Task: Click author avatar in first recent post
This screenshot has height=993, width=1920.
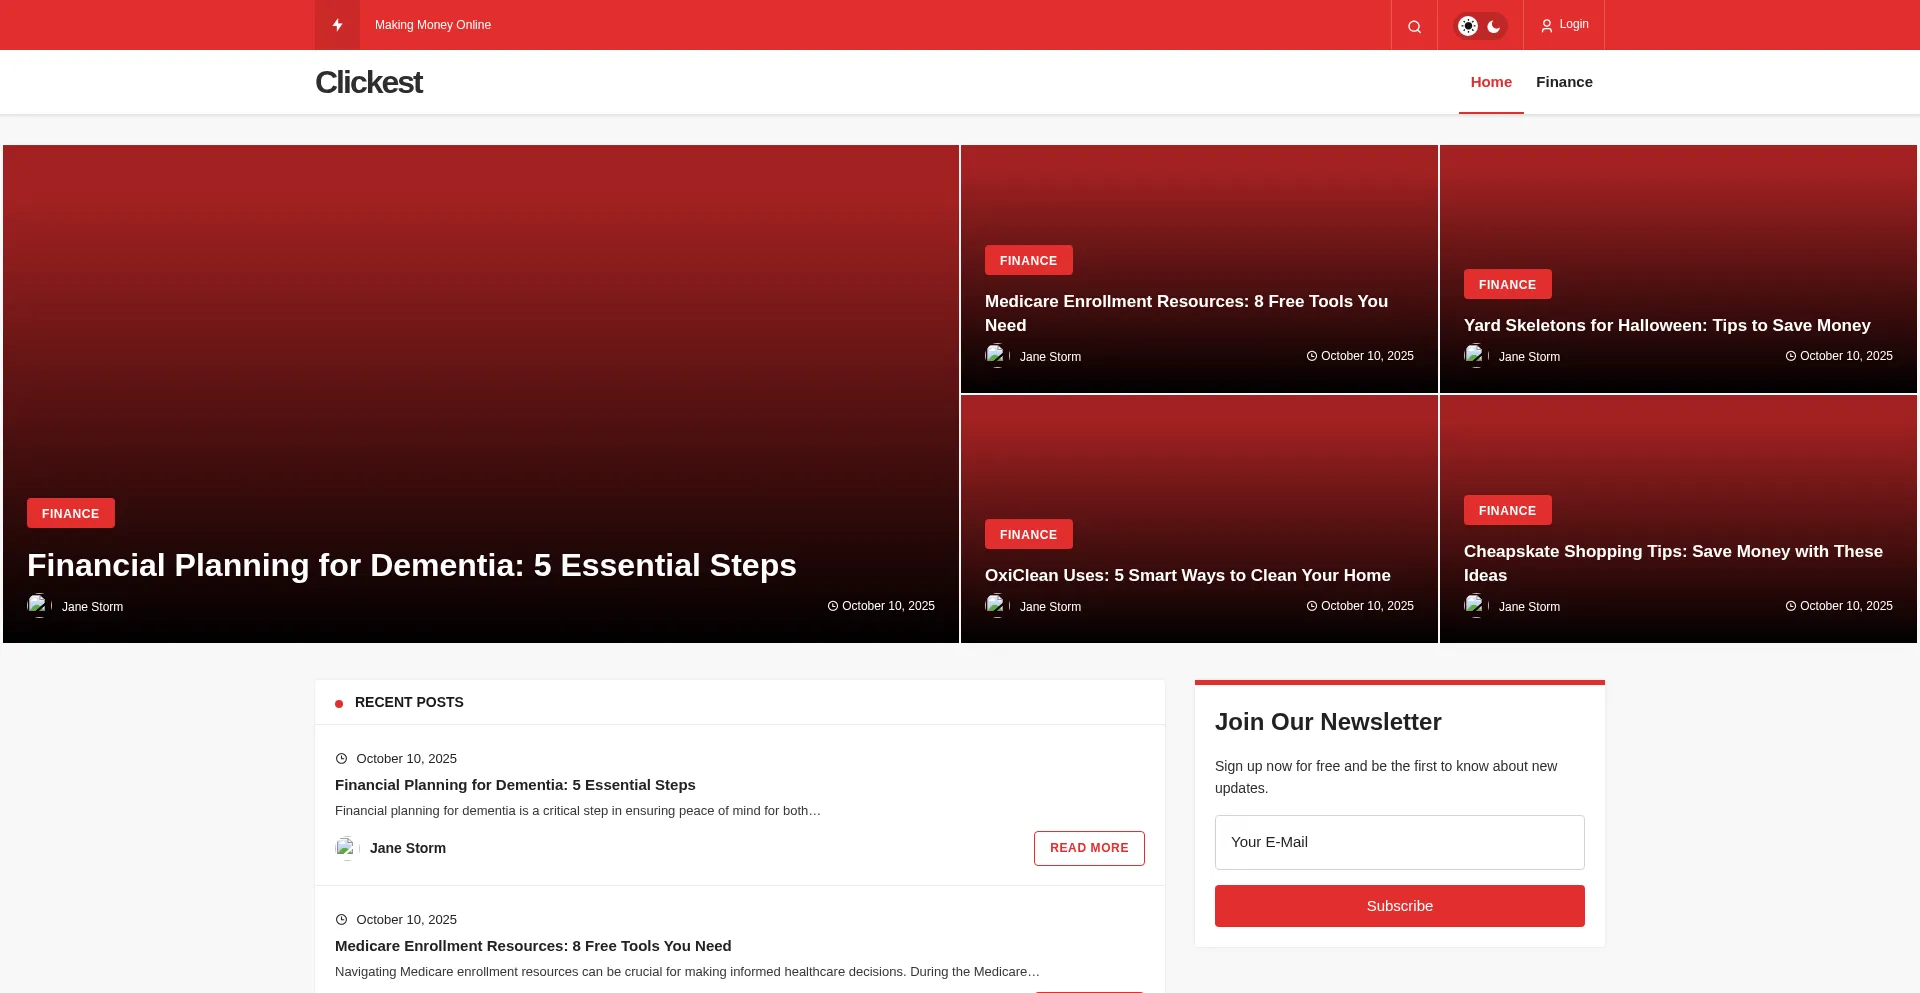Action: tap(346, 848)
